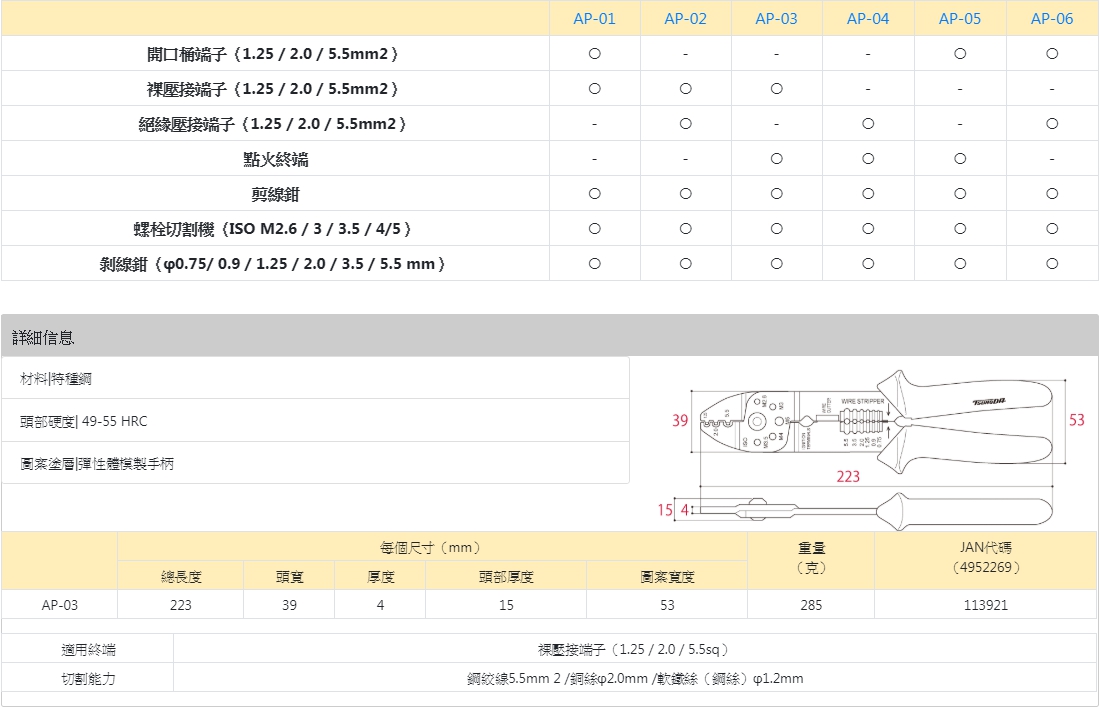Click the 剪線鉗 row label
This screenshot has width=1100, height=708.
pyautogui.click(x=275, y=194)
